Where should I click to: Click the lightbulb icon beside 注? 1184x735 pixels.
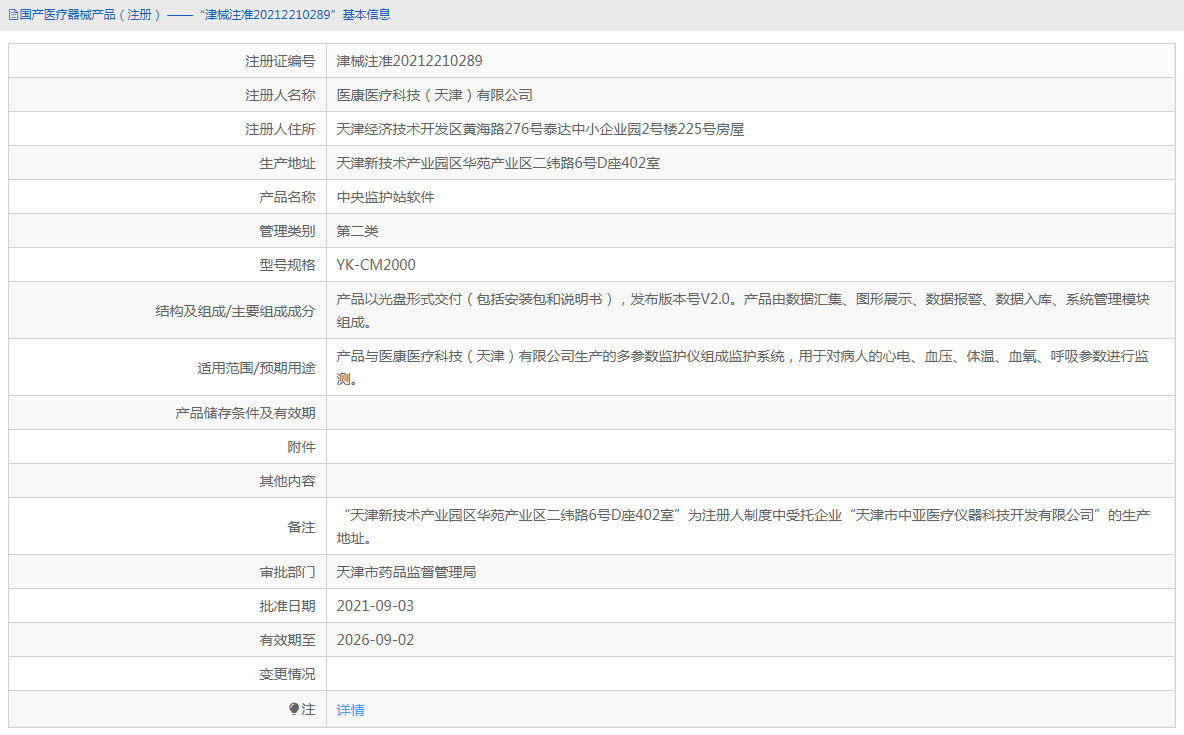coord(294,709)
